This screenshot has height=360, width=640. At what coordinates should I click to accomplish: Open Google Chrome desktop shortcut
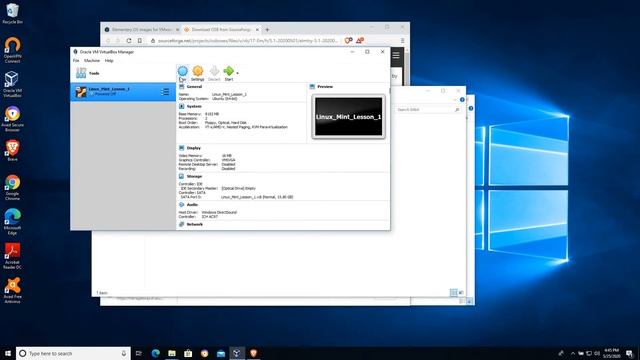12,187
